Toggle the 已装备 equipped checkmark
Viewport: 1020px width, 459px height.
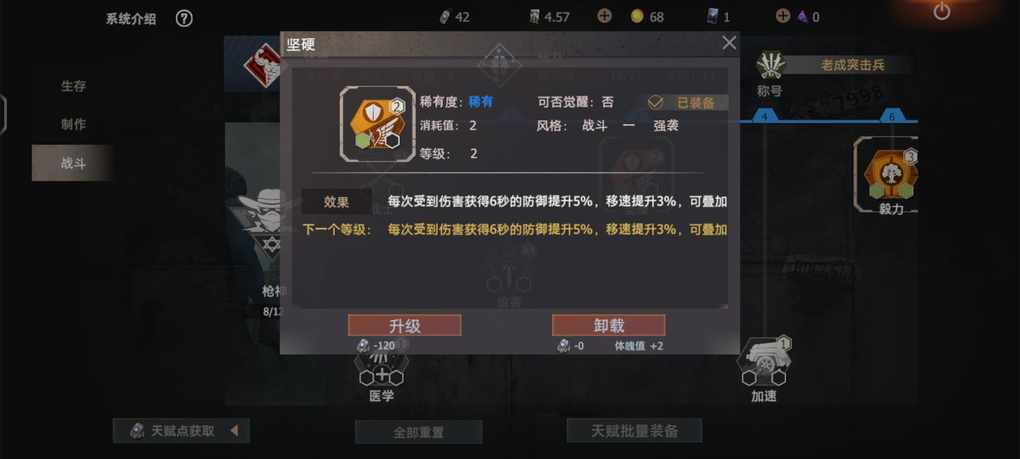(656, 103)
